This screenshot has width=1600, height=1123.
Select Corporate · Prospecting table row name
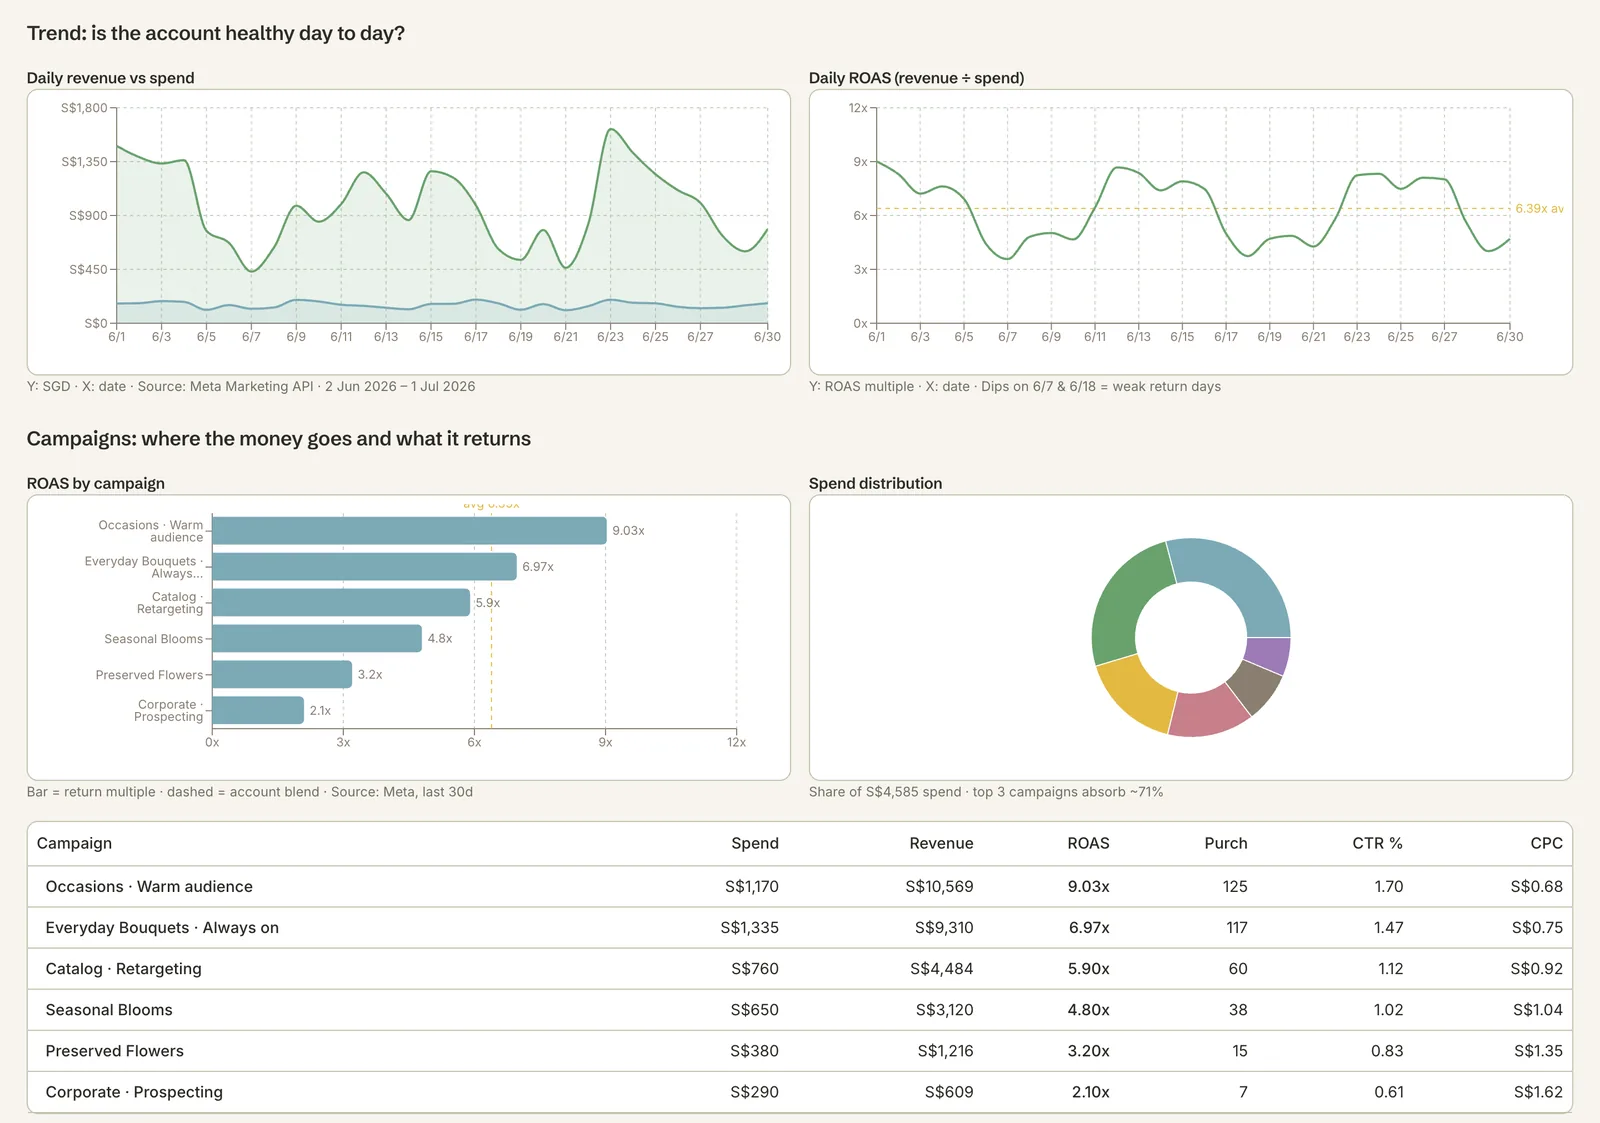click(134, 1091)
